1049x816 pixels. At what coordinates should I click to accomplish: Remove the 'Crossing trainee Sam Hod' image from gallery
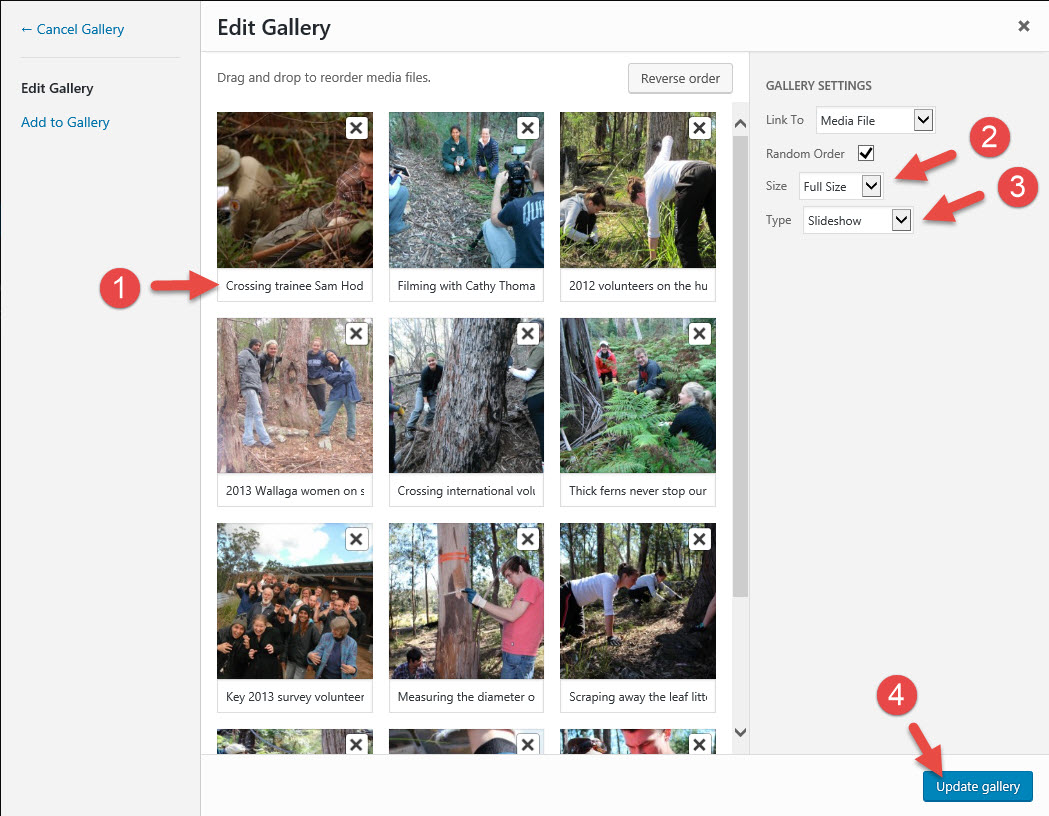[356, 127]
